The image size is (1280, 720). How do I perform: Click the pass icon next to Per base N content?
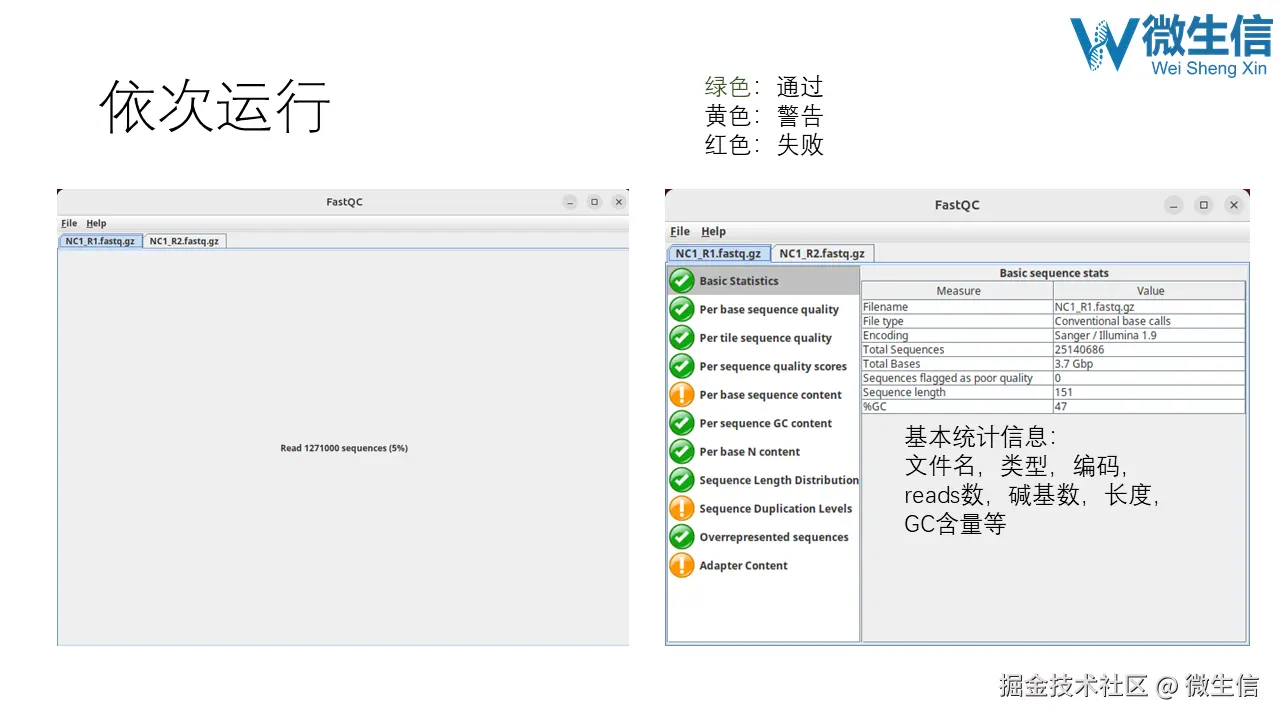tap(681, 451)
